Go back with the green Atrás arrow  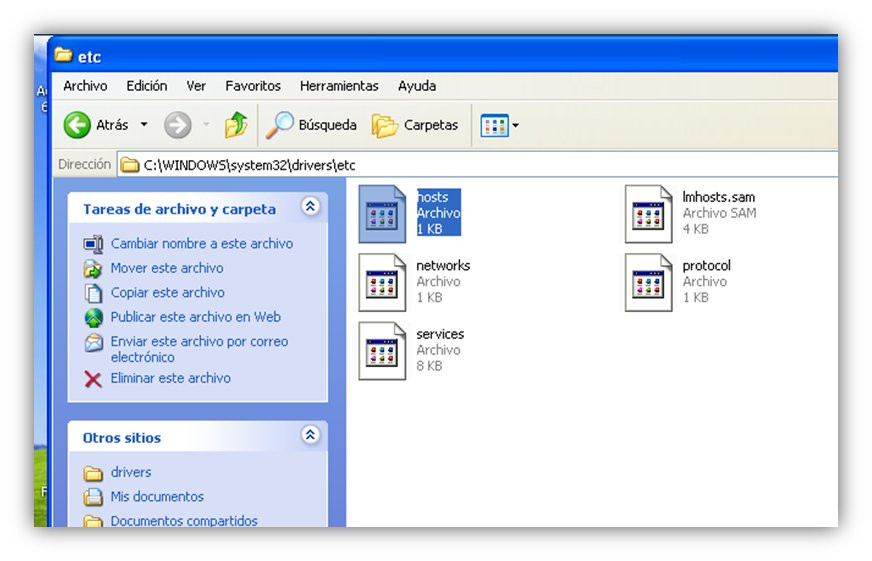(77, 125)
